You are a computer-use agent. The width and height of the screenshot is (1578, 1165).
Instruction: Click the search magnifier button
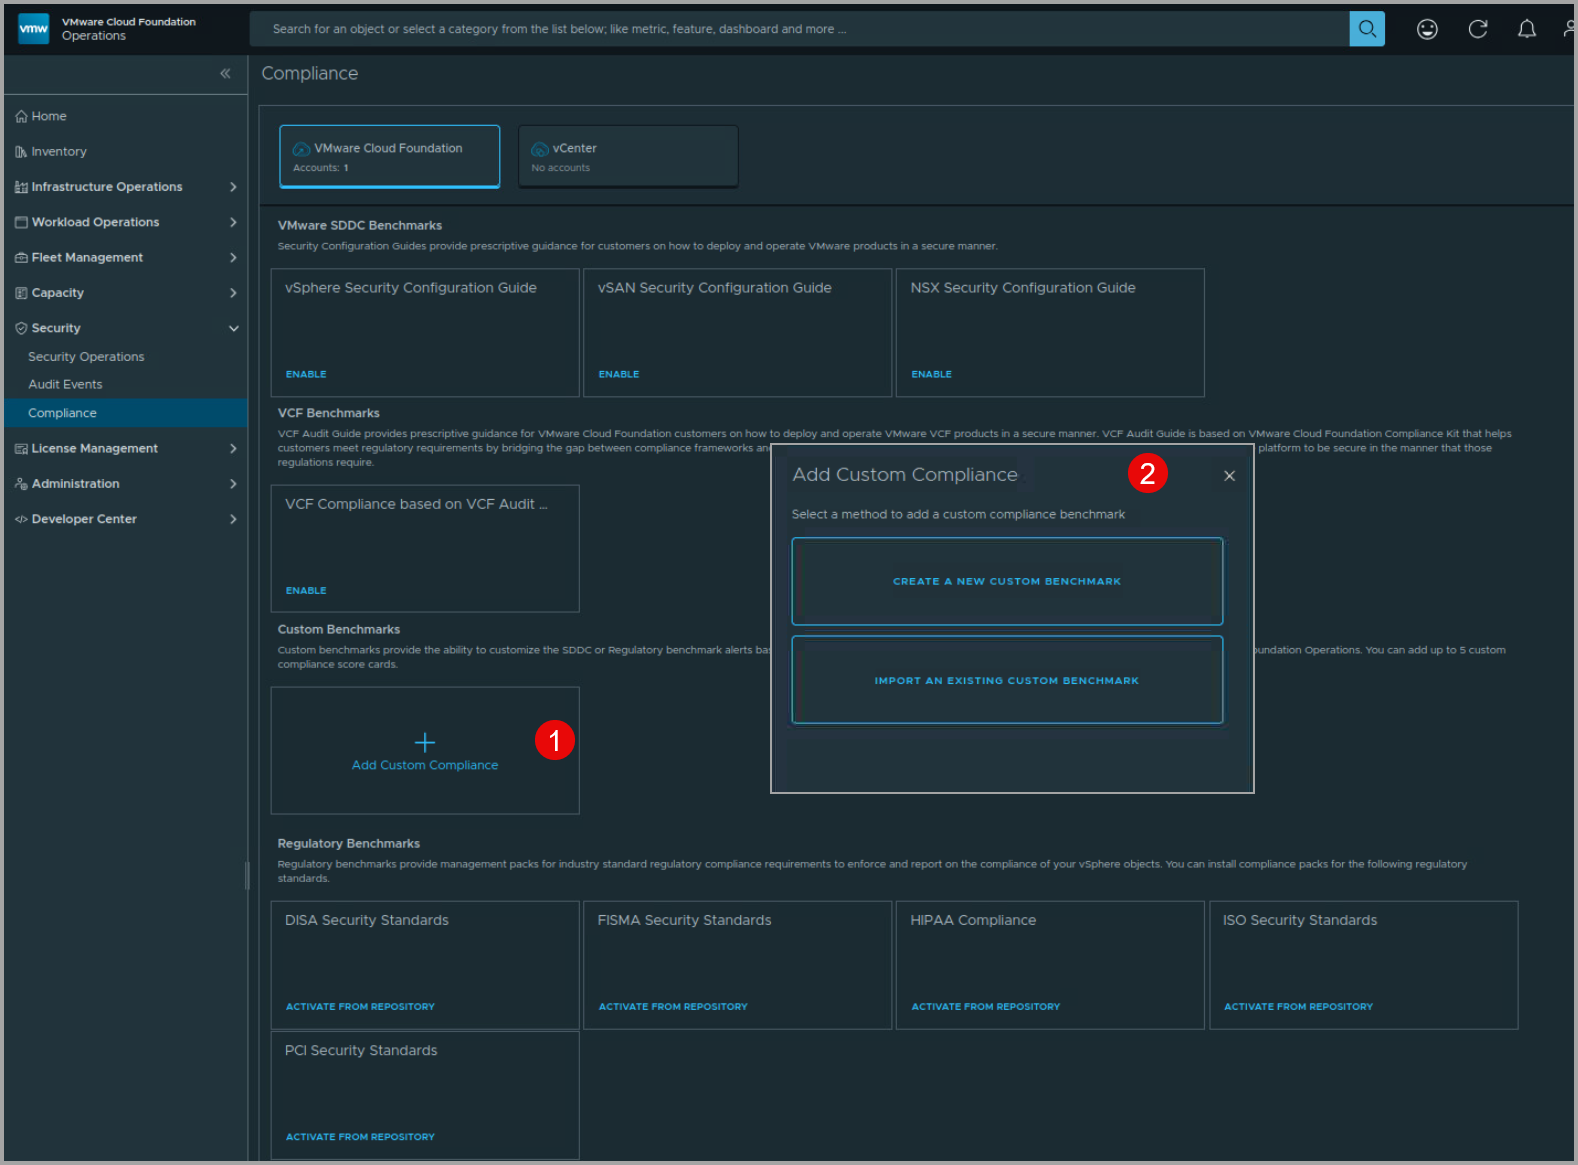point(1367,29)
